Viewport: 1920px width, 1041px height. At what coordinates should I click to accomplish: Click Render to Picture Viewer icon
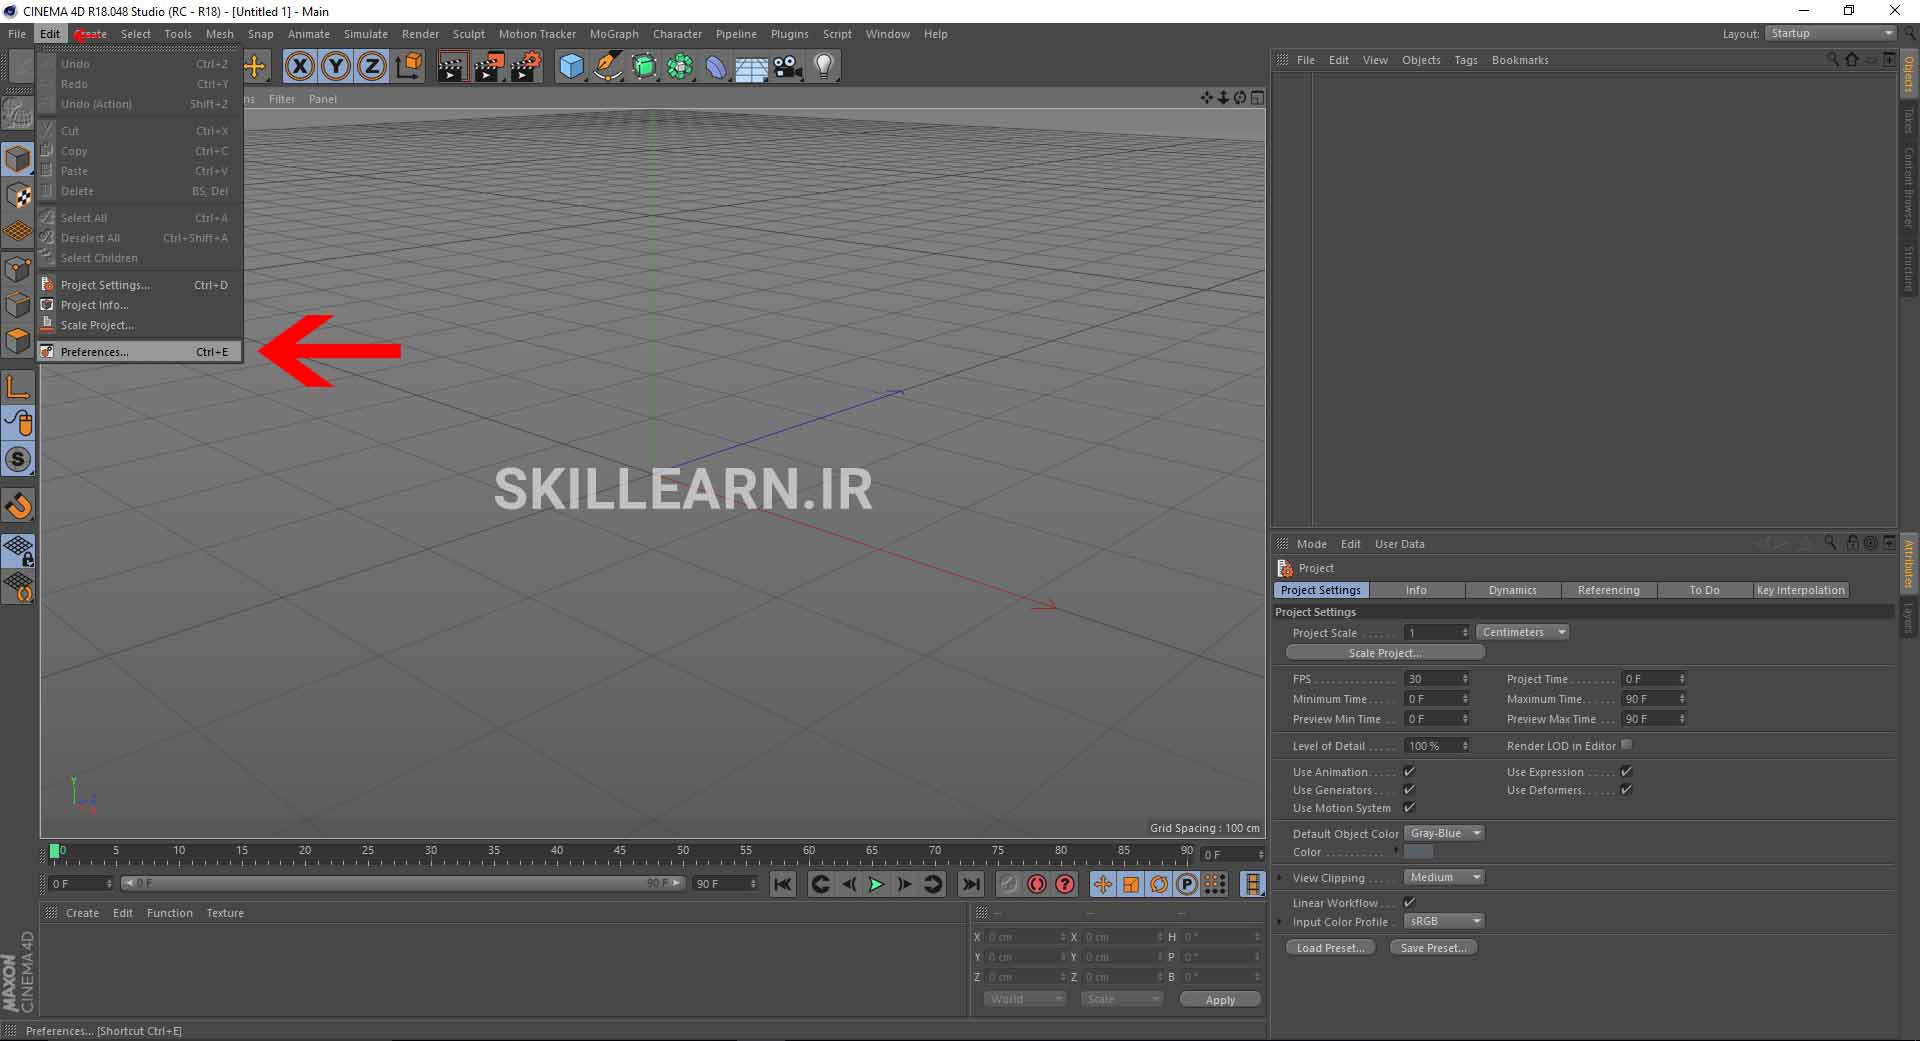[x=489, y=67]
